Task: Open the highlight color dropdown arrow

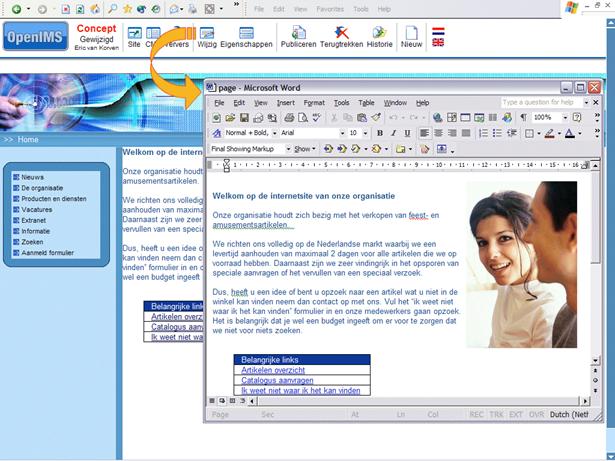Action: click(559, 133)
